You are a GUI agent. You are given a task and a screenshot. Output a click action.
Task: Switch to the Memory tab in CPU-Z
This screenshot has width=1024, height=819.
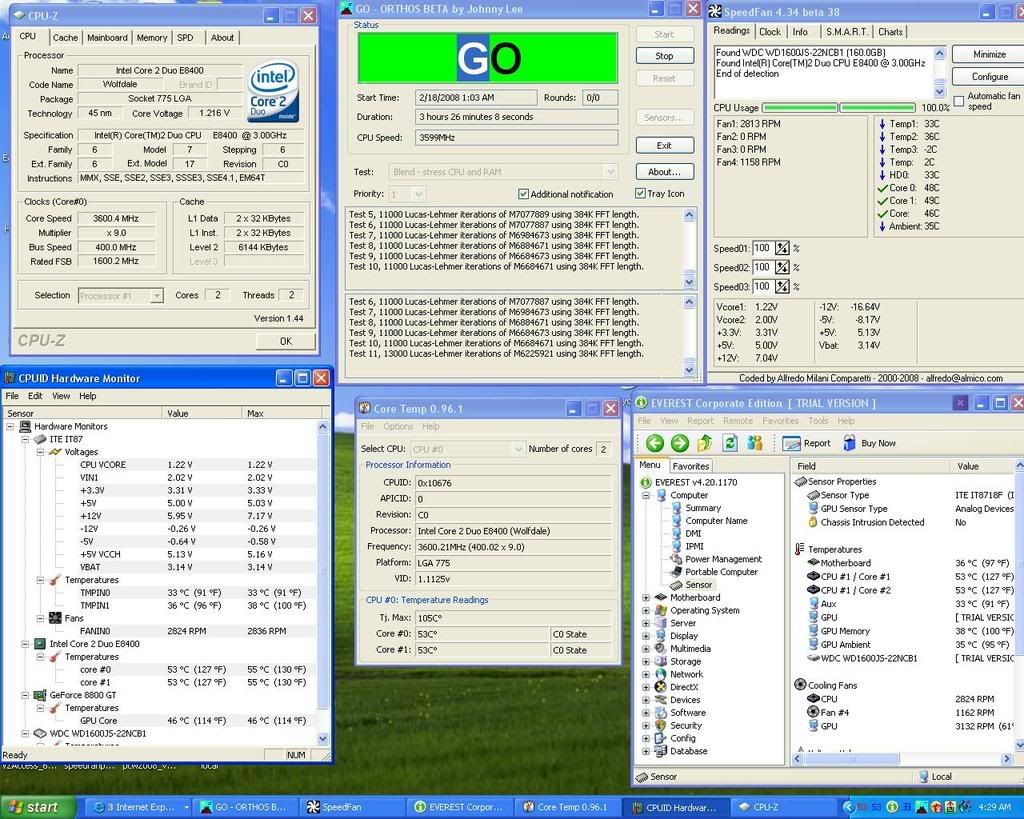(x=152, y=37)
